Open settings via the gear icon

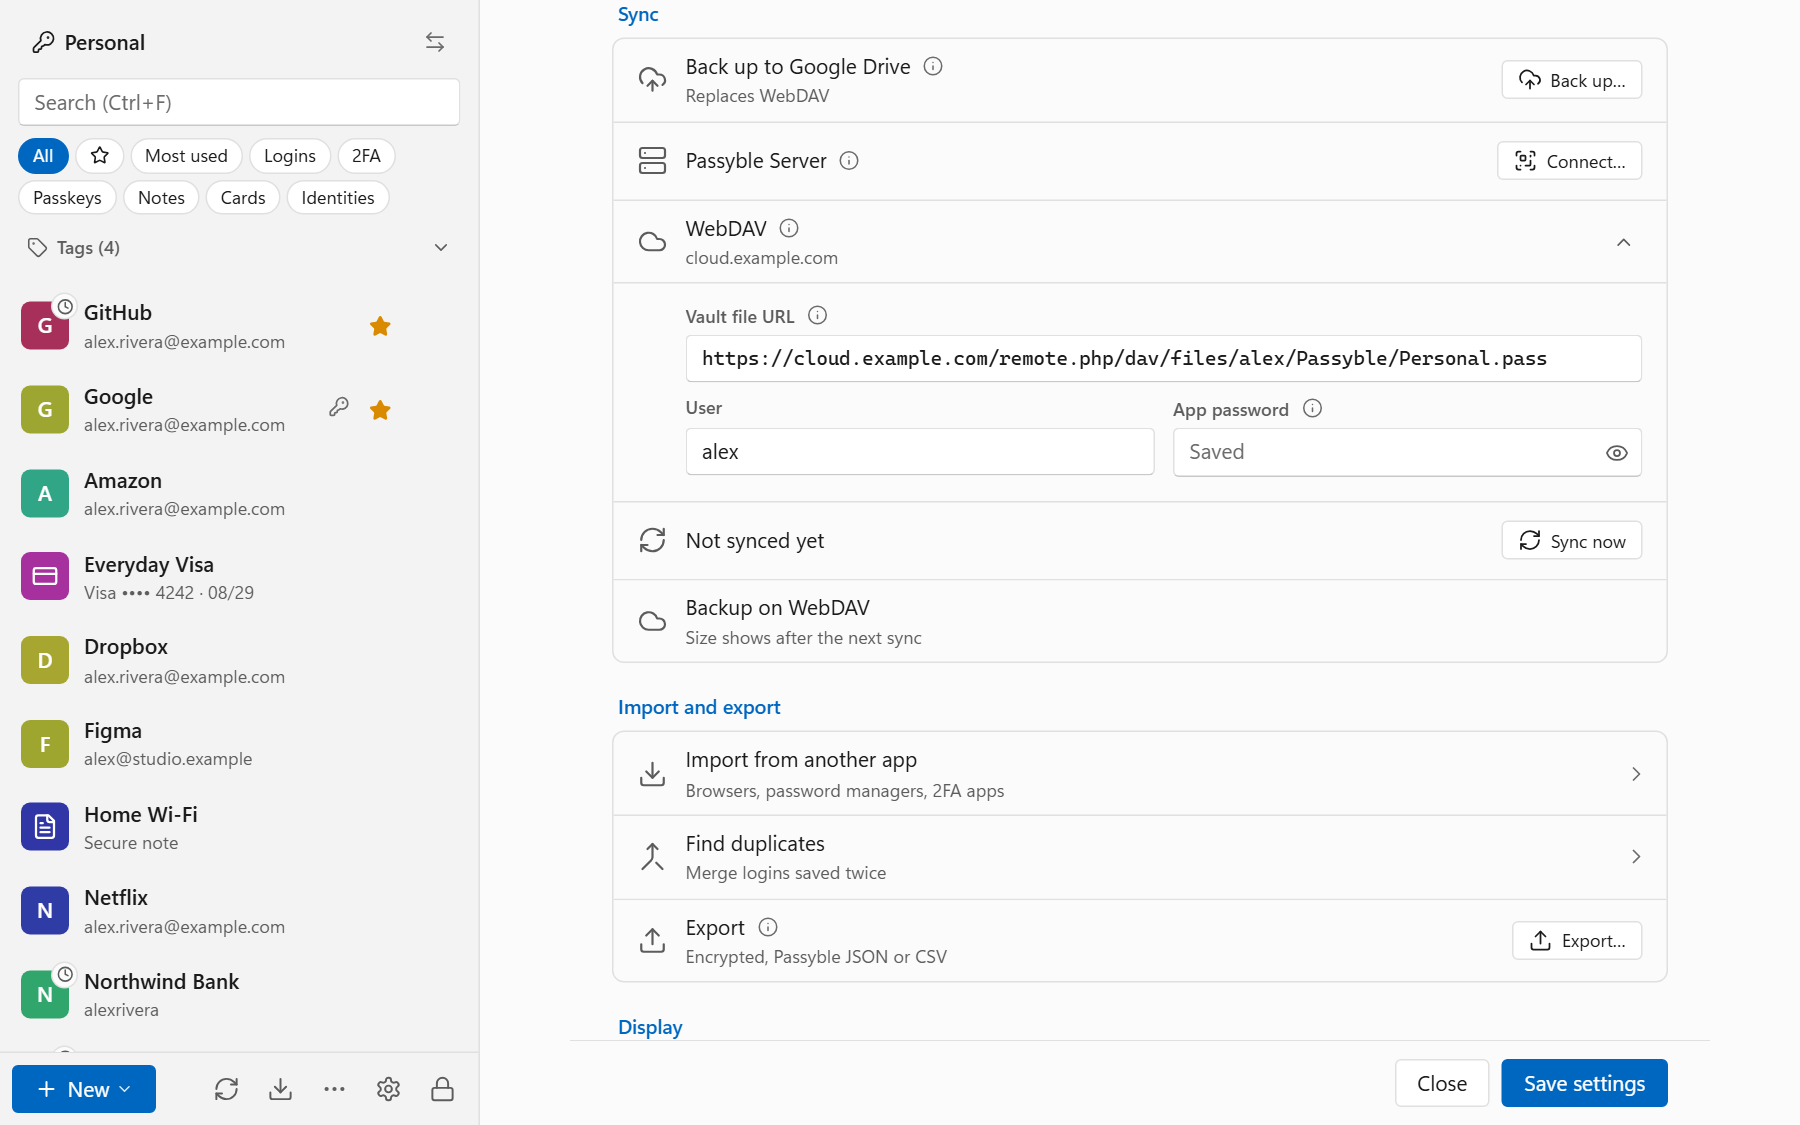tap(389, 1089)
